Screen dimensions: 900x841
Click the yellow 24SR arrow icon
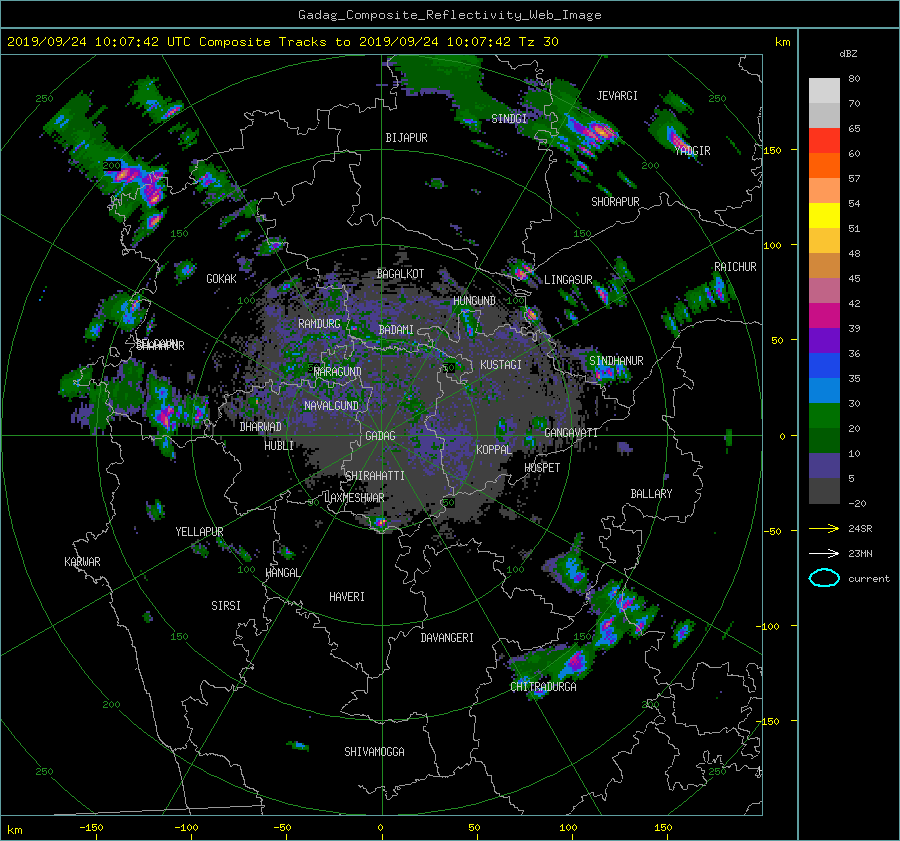coord(824,528)
